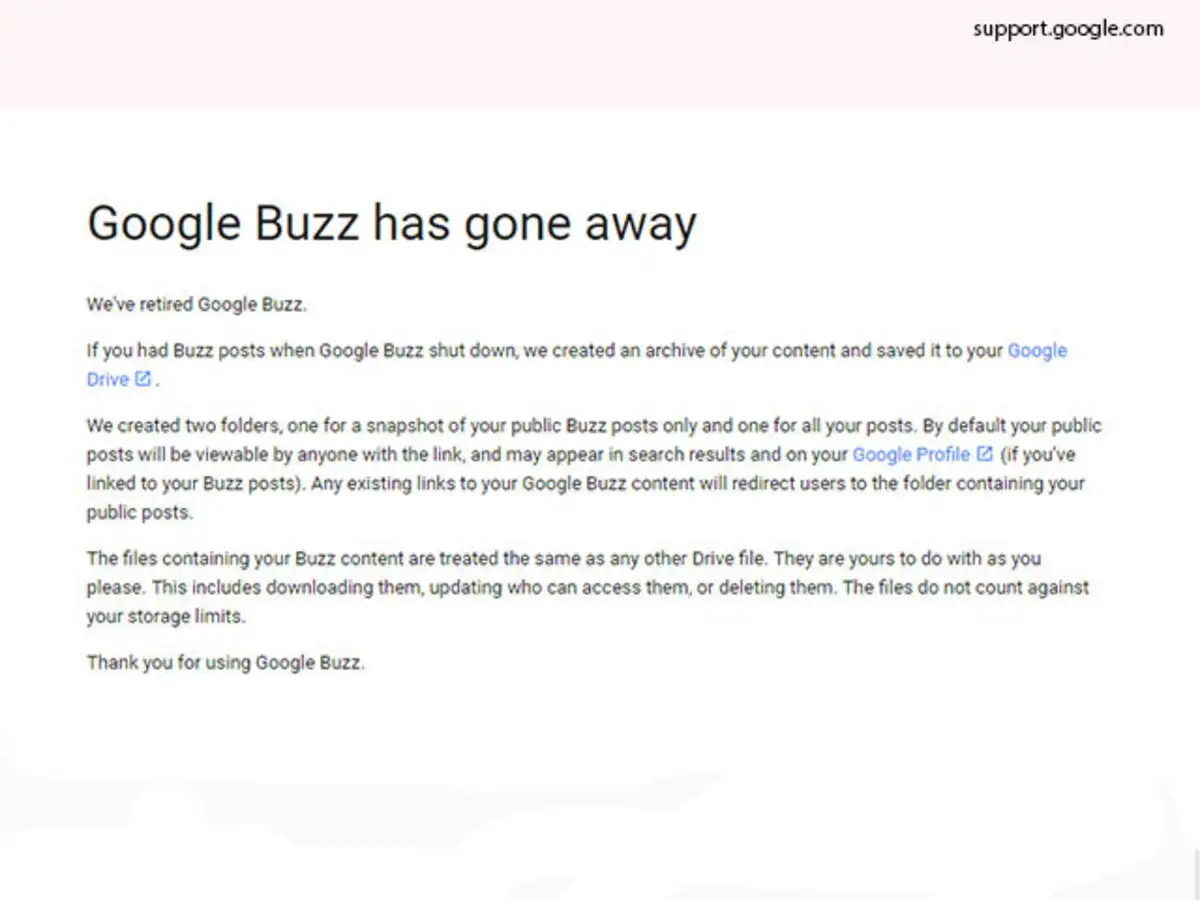Screen dimensions: 1200x900
Task: Click the pink header band at top
Action: coord(500,60)
